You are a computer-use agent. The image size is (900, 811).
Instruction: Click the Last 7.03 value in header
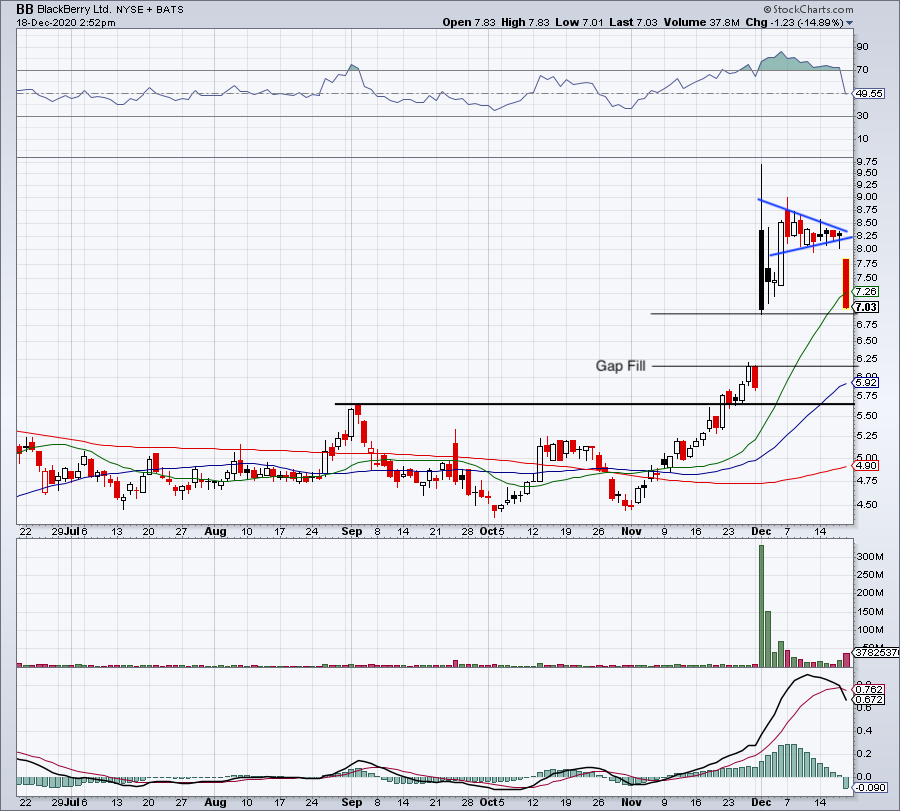click(x=633, y=22)
